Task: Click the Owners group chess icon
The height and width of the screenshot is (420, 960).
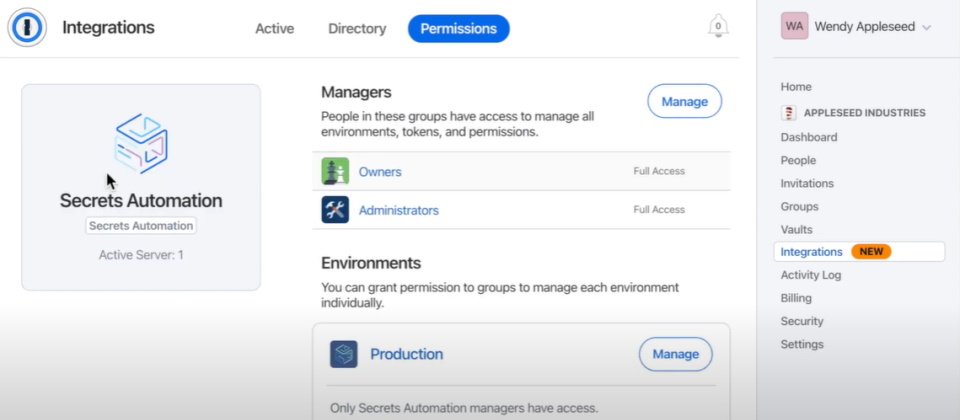Action: click(335, 171)
